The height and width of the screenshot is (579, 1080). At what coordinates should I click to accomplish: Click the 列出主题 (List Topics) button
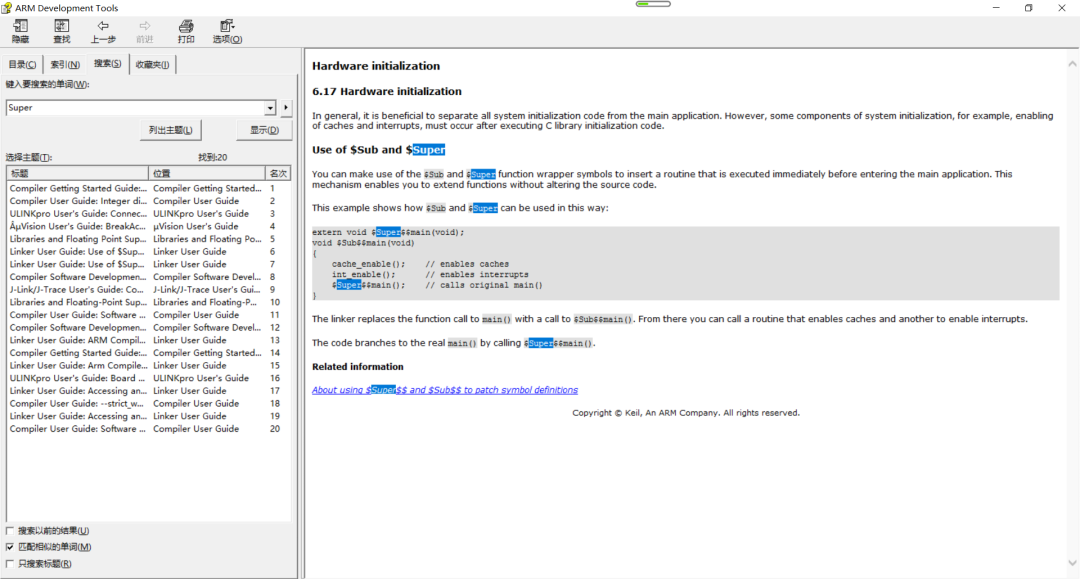[x=170, y=130]
